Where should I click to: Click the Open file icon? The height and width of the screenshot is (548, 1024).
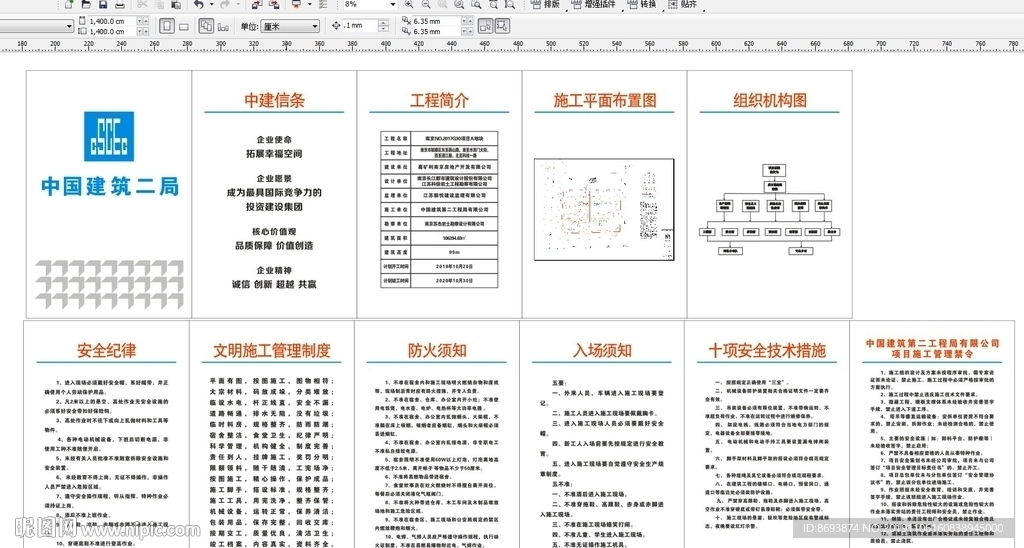point(86,5)
